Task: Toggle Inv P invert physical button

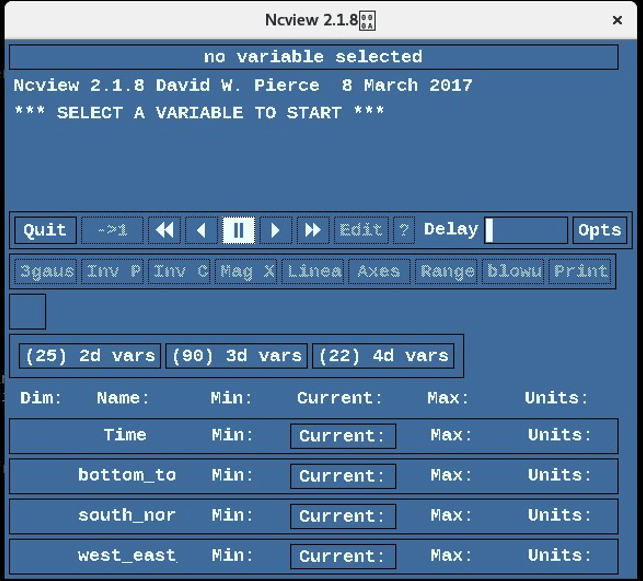Action: pos(112,271)
